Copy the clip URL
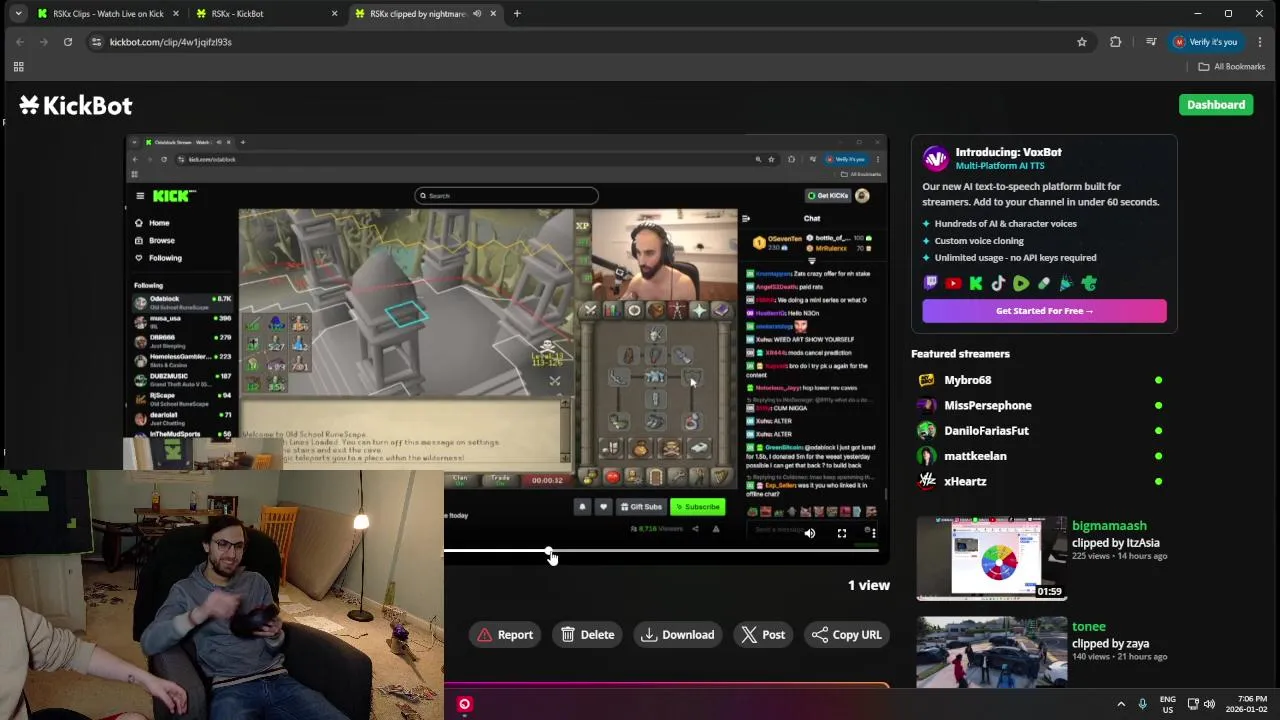The width and height of the screenshot is (1280, 720). click(x=846, y=634)
